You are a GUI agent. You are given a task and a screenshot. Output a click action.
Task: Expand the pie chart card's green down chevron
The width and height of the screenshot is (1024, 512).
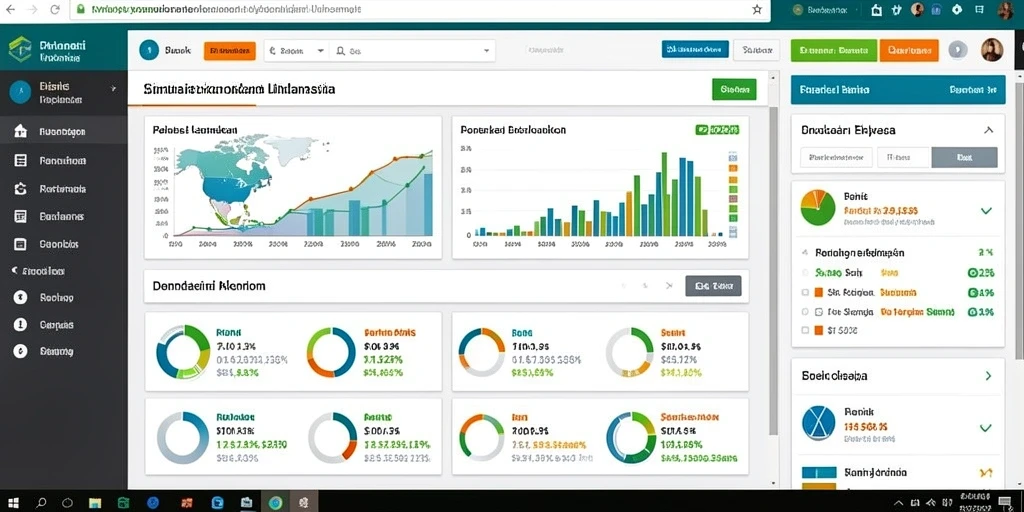tap(986, 211)
